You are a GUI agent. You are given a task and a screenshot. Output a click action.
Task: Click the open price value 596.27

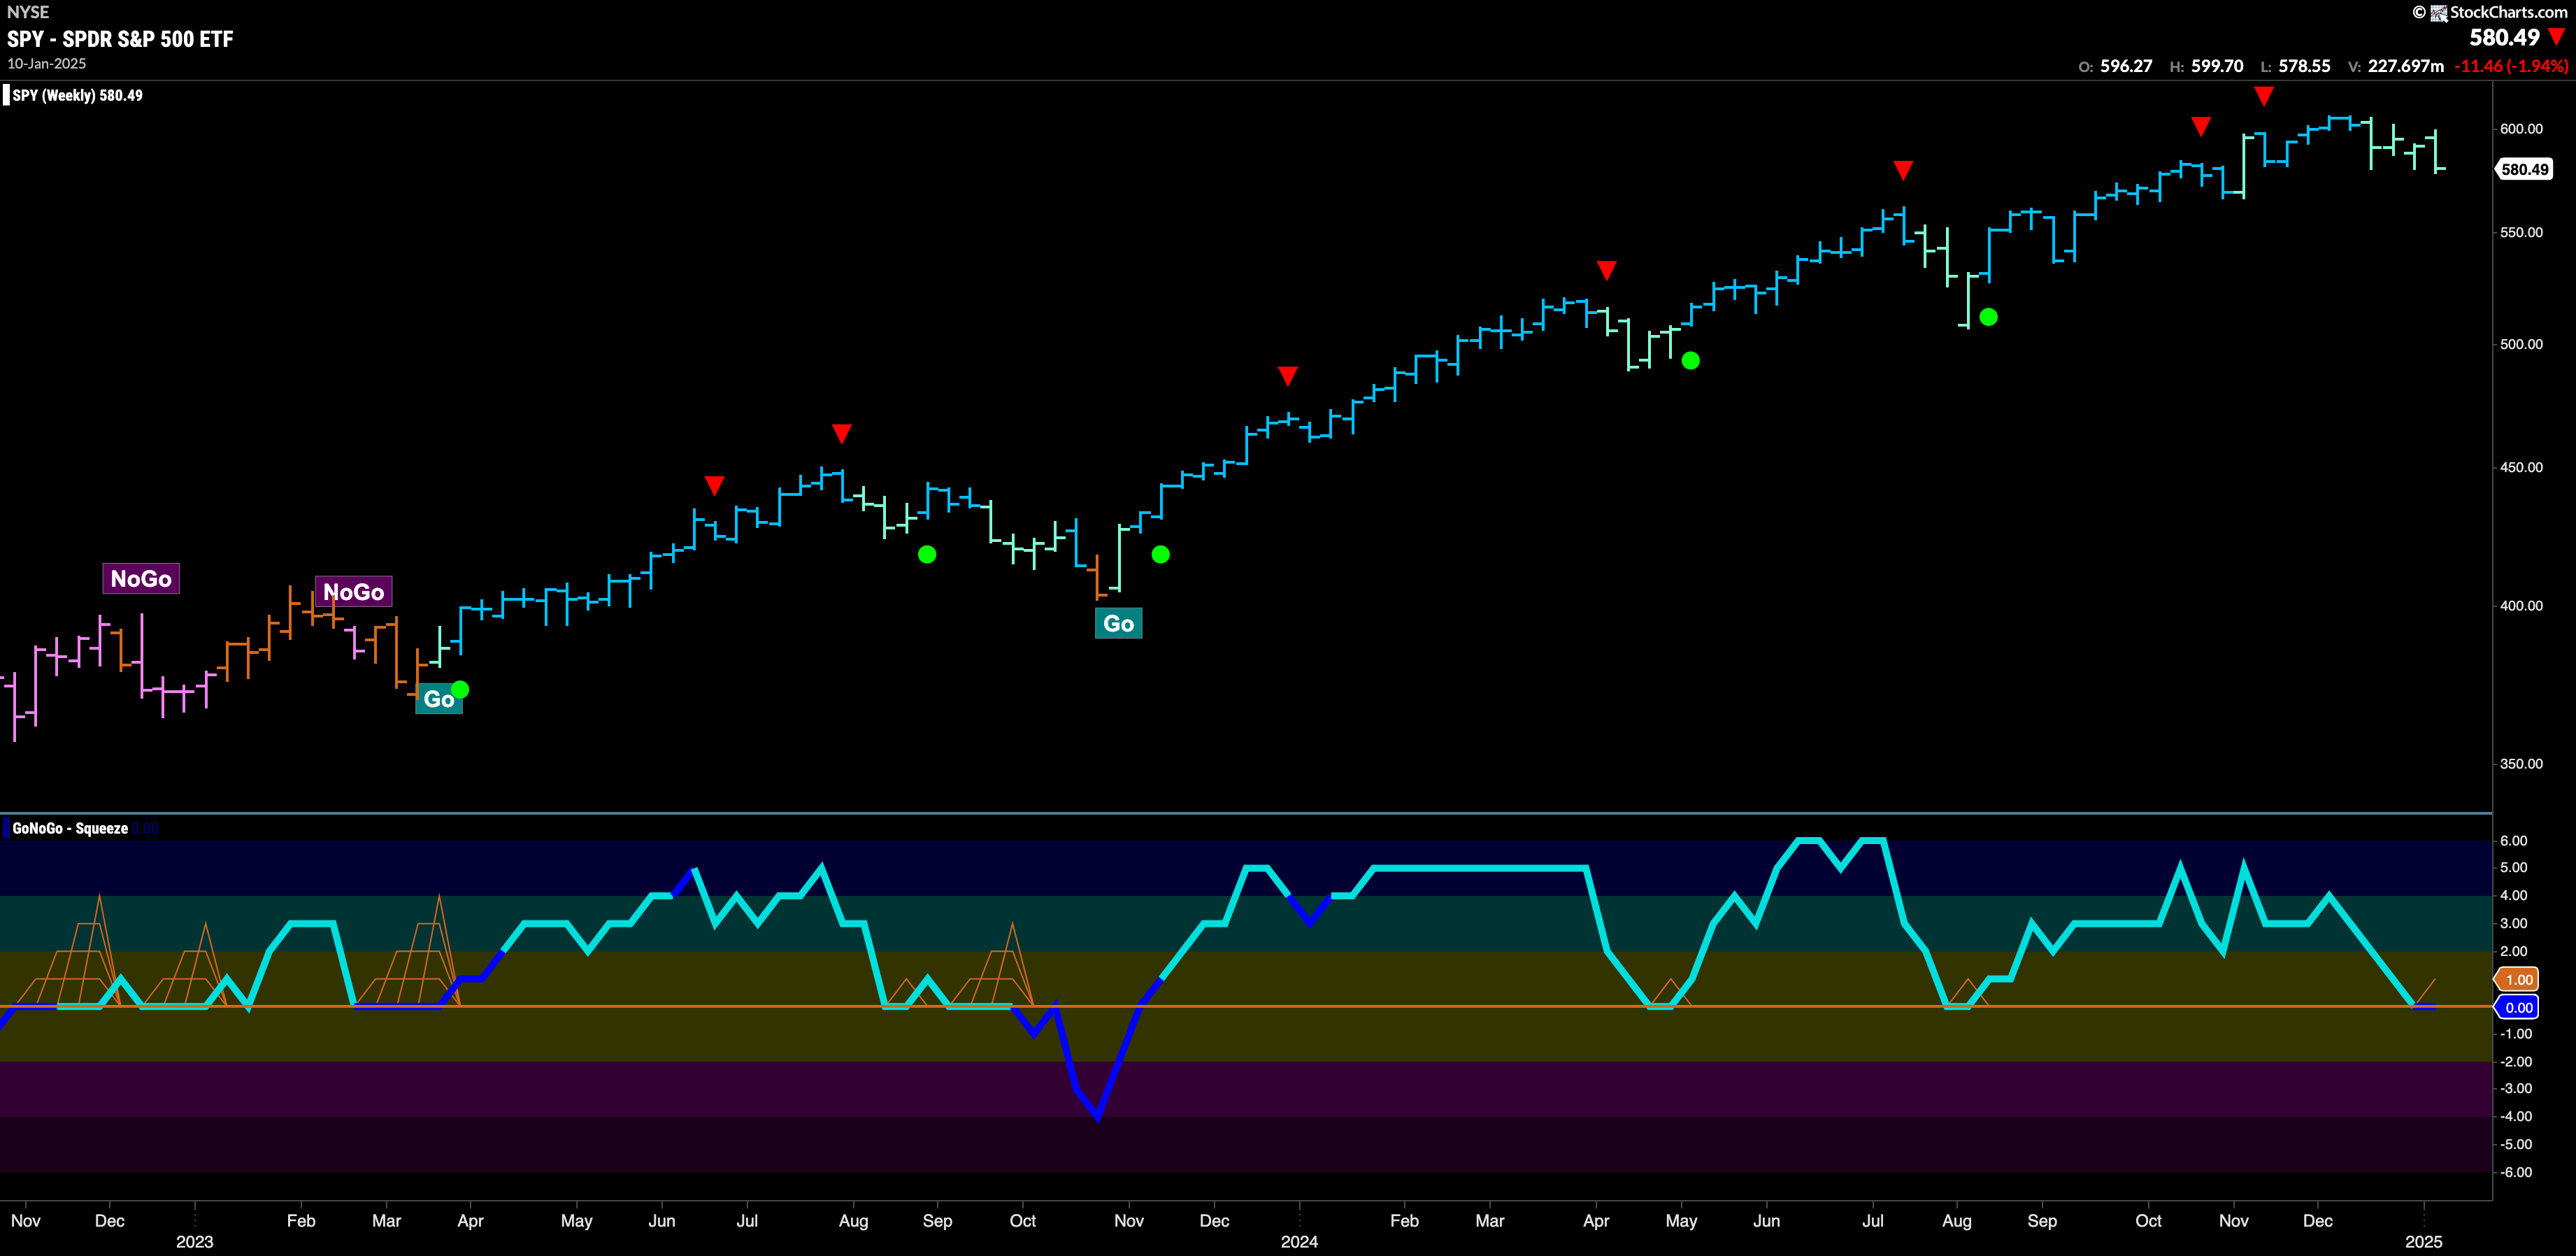pyautogui.click(x=2126, y=66)
